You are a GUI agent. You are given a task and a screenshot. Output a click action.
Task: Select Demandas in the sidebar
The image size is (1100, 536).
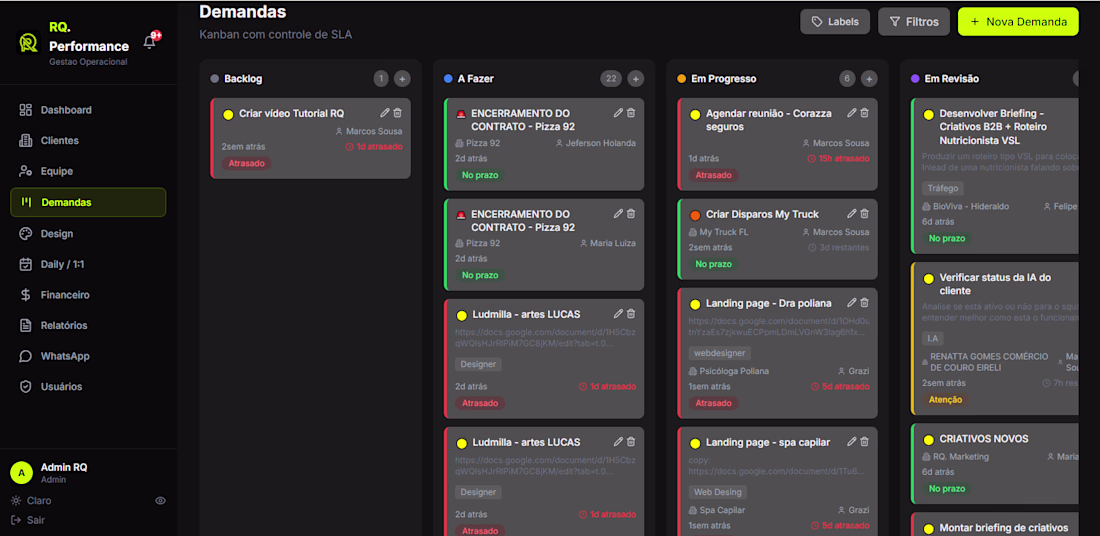click(x=88, y=202)
